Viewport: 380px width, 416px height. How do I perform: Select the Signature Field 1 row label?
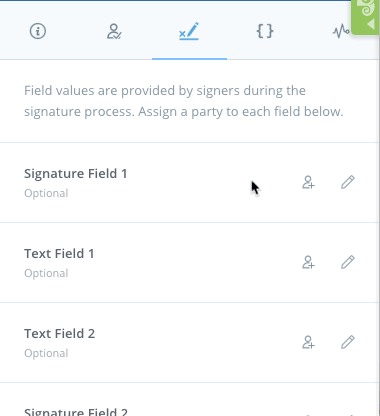click(x=76, y=174)
